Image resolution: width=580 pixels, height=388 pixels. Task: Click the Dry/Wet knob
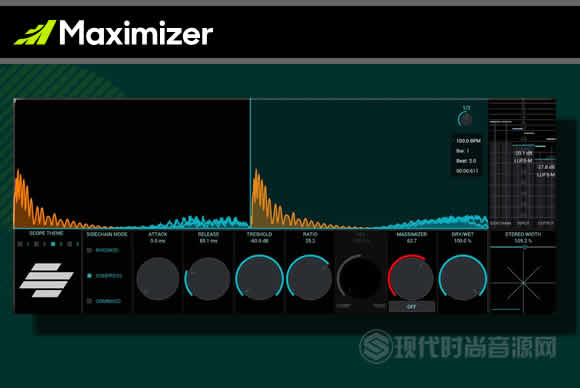pos(462,278)
